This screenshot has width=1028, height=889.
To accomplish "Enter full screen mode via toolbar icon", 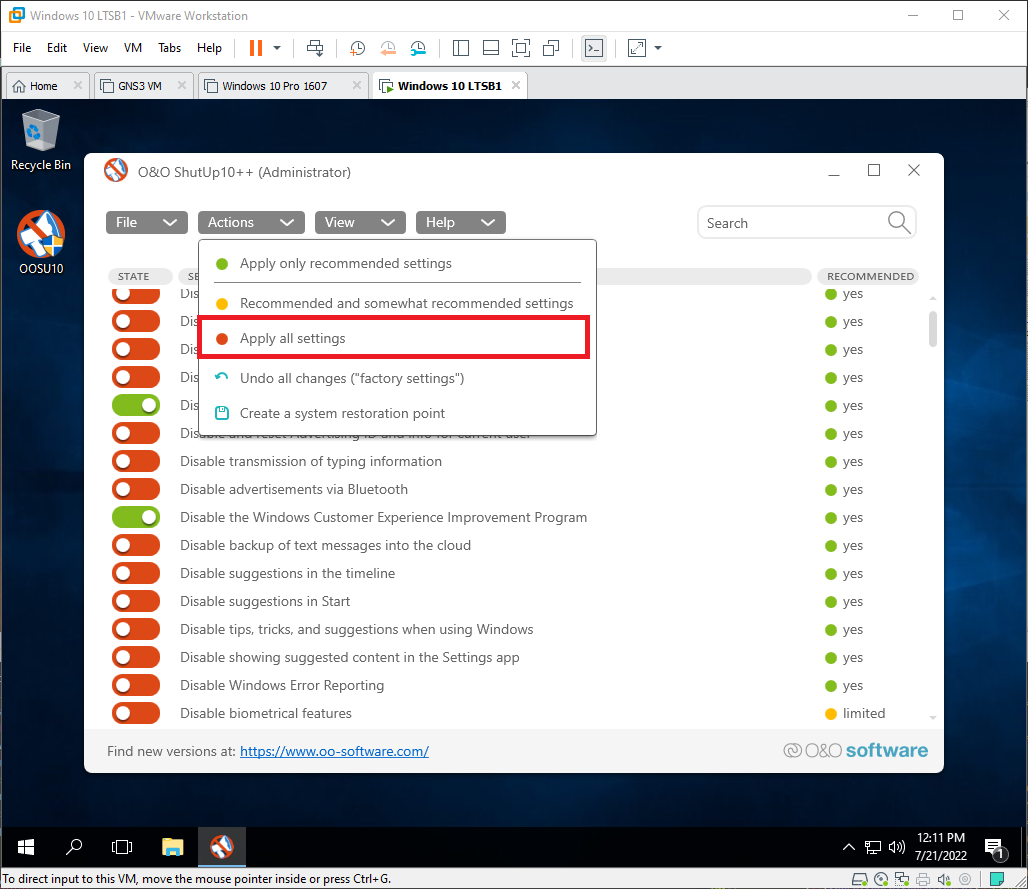I will click(x=521, y=48).
